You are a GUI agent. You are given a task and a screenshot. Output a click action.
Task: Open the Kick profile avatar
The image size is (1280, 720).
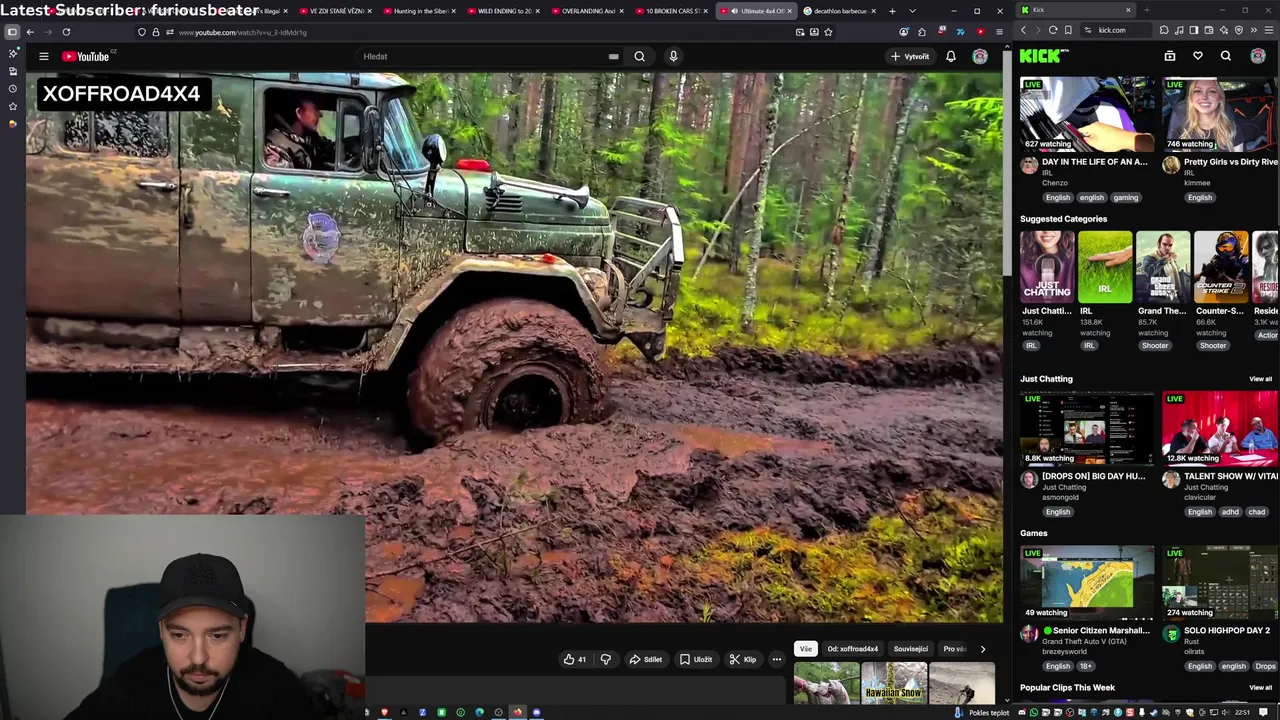[x=1258, y=56]
